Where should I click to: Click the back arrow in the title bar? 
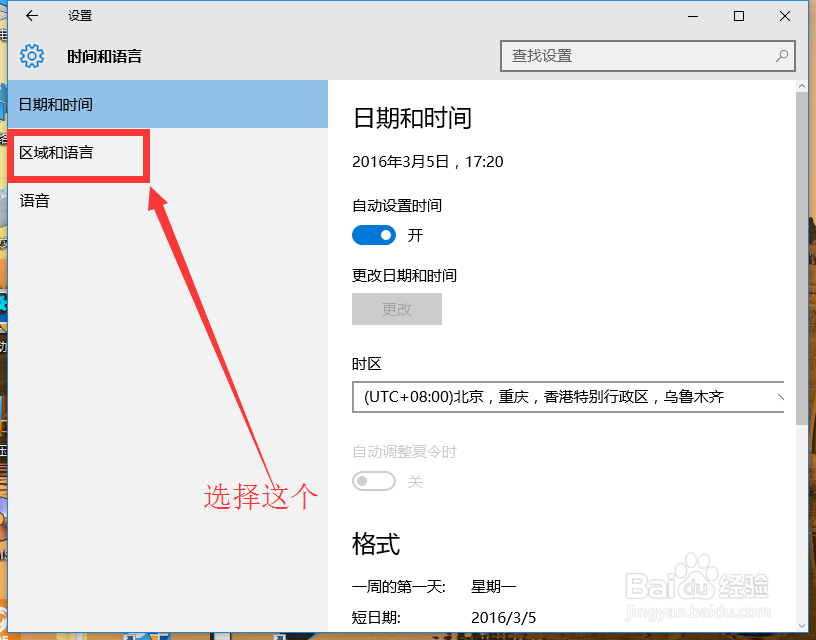[x=30, y=16]
